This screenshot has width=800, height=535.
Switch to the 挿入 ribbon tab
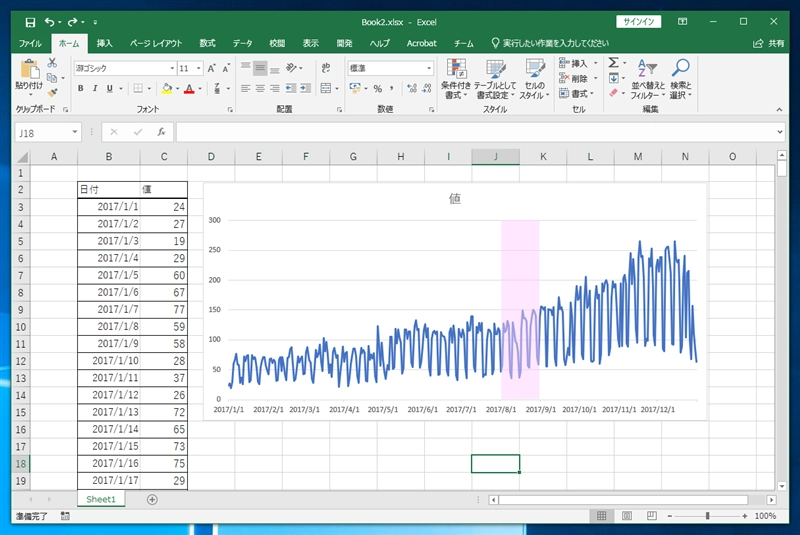(105, 43)
